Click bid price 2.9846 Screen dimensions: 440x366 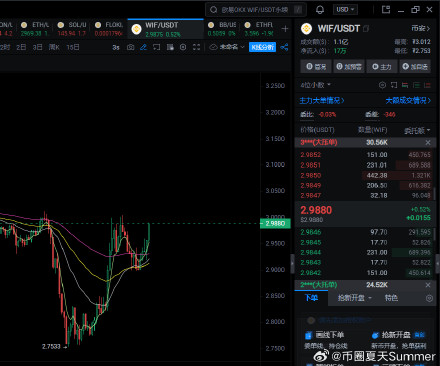[311, 232]
